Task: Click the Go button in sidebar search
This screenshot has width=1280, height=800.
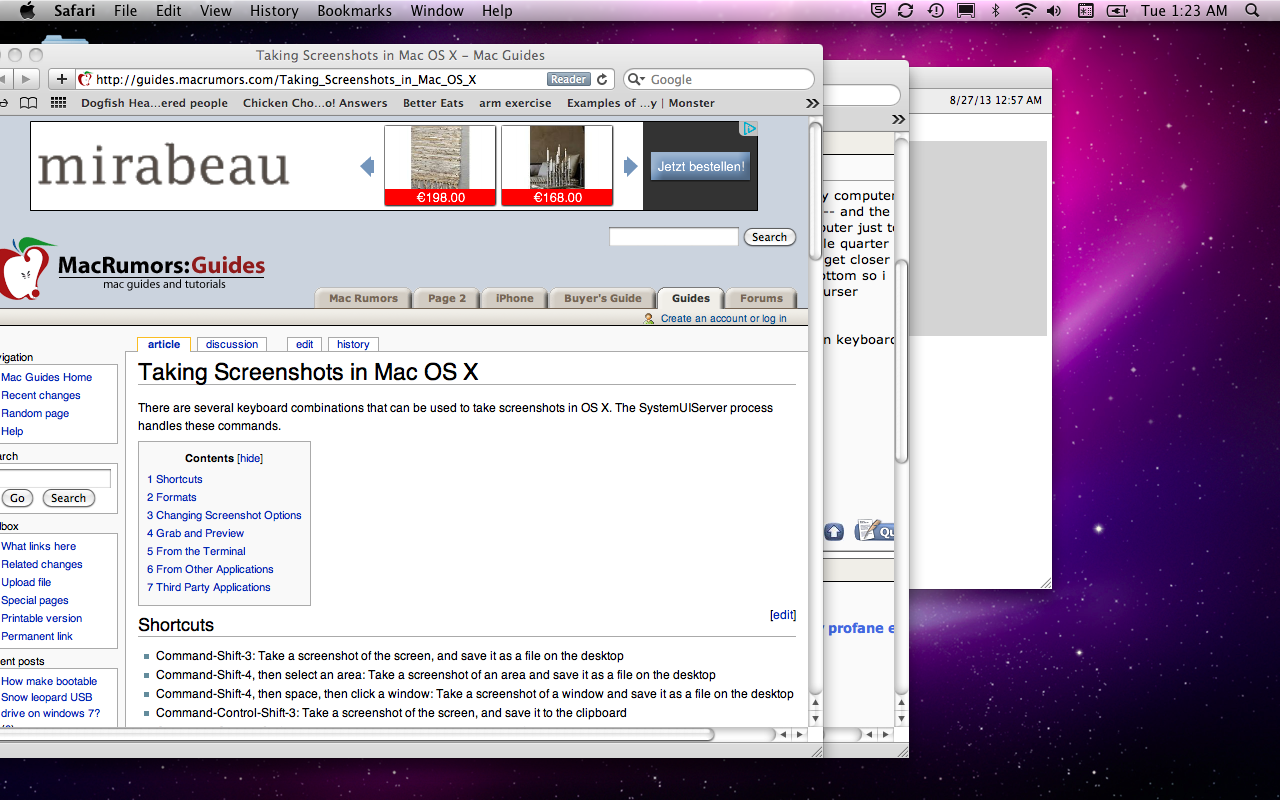Action: [x=17, y=498]
